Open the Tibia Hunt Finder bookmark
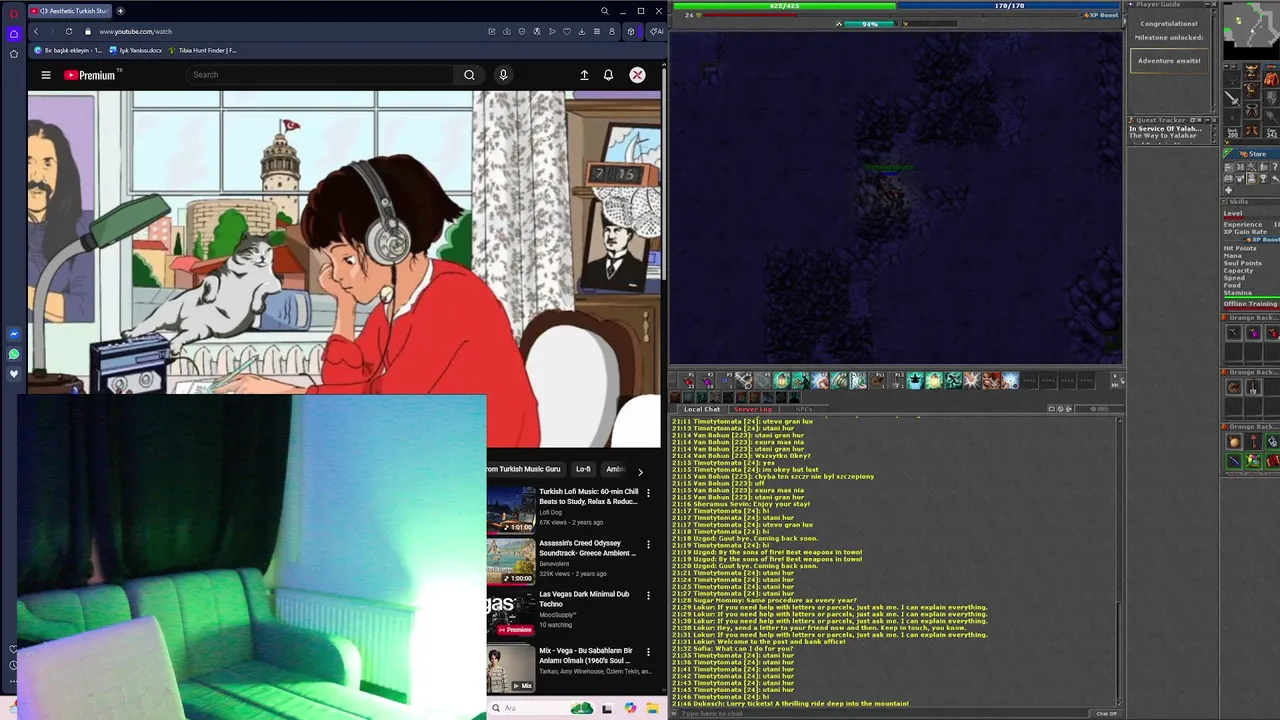 [x=203, y=50]
